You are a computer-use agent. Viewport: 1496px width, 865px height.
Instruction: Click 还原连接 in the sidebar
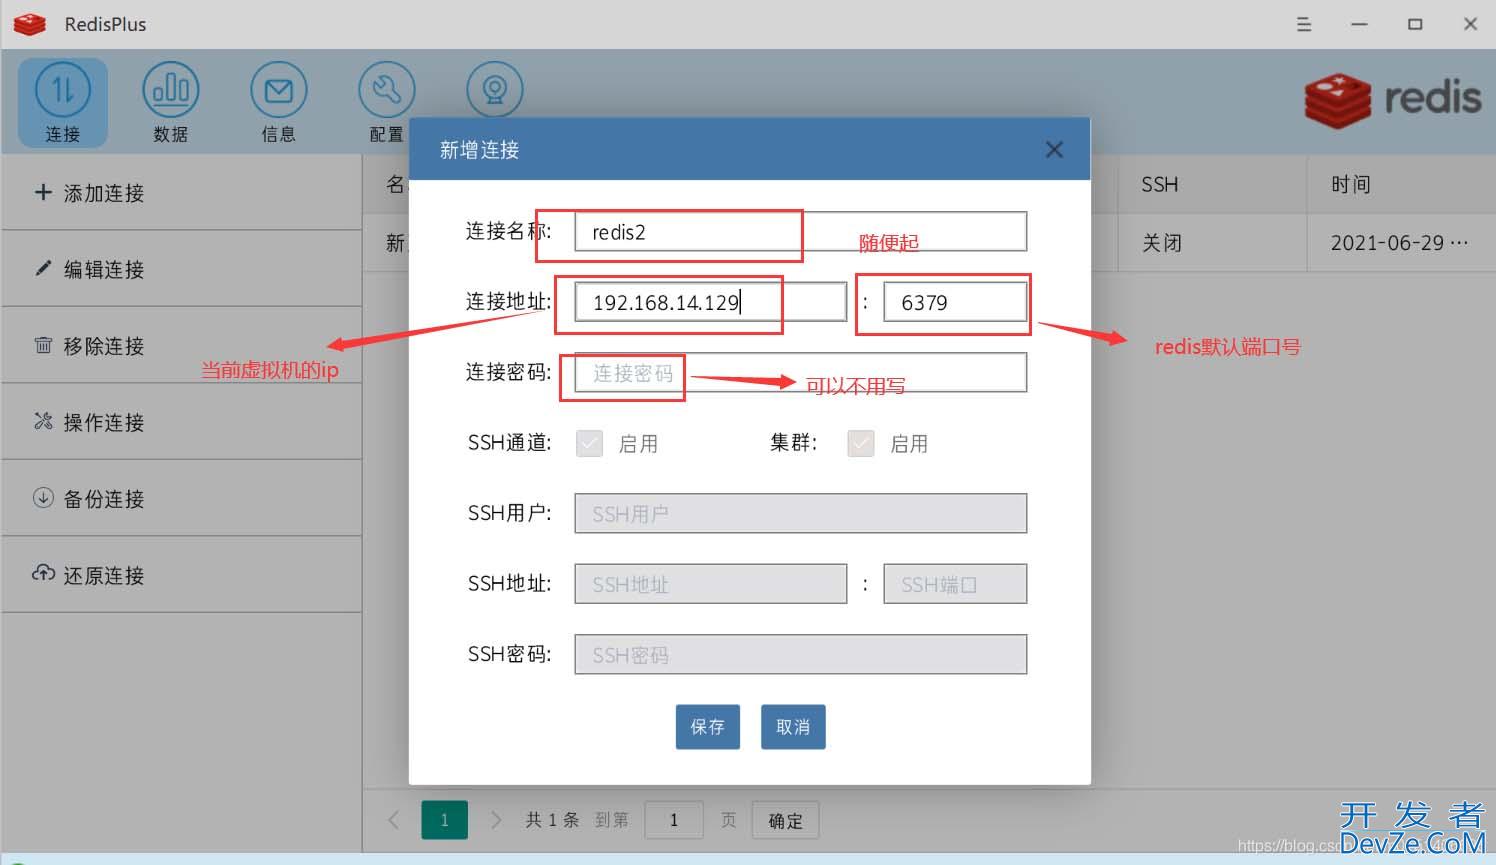[x=181, y=575]
